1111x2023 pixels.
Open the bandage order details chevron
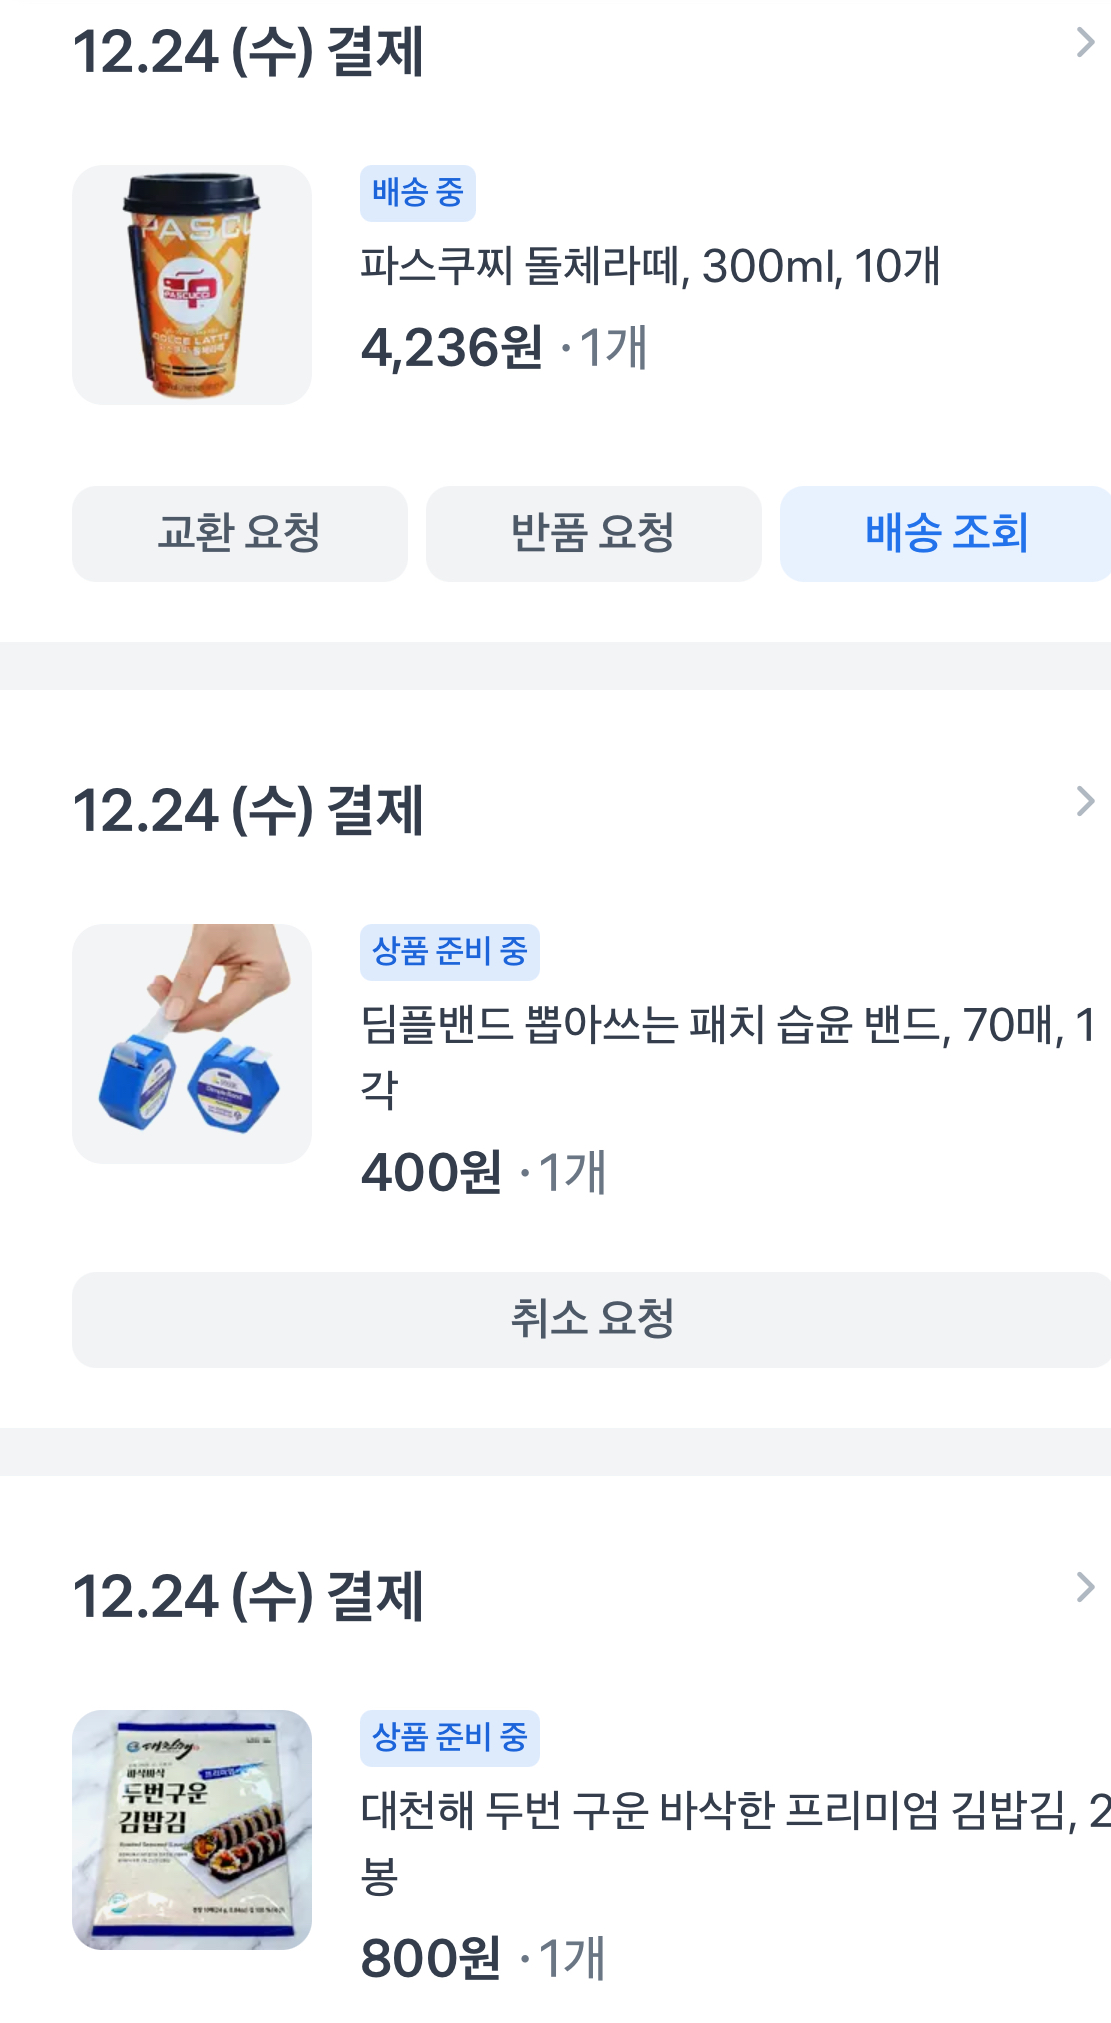click(x=1085, y=801)
